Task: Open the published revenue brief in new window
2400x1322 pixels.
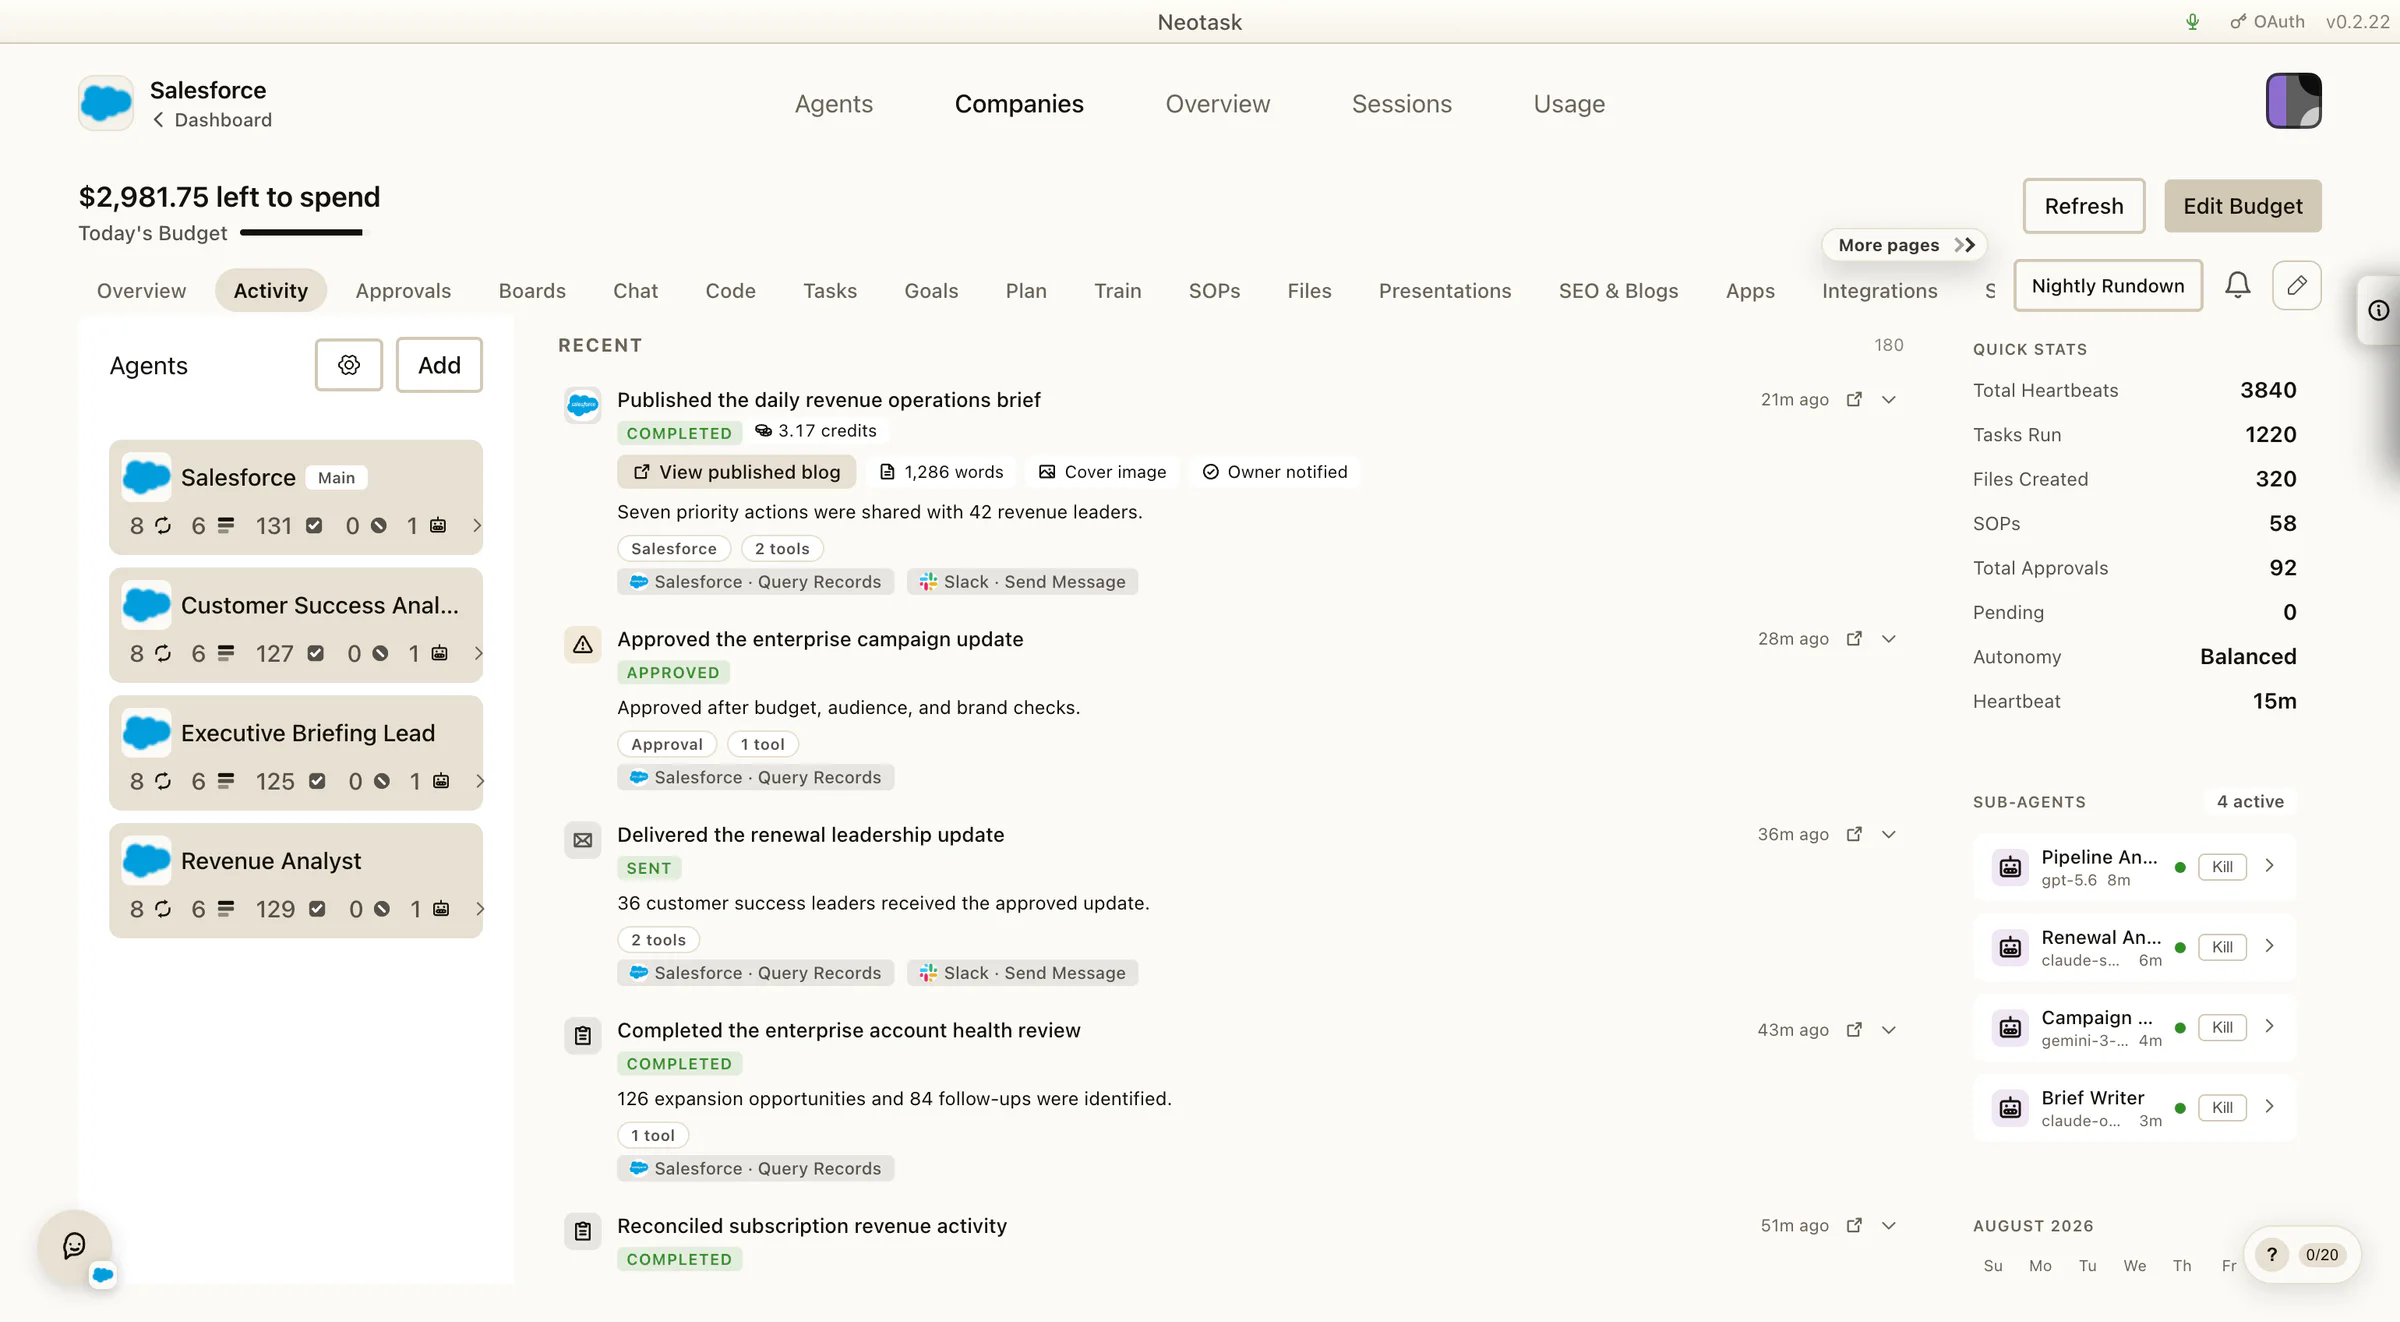Action: (x=1854, y=399)
